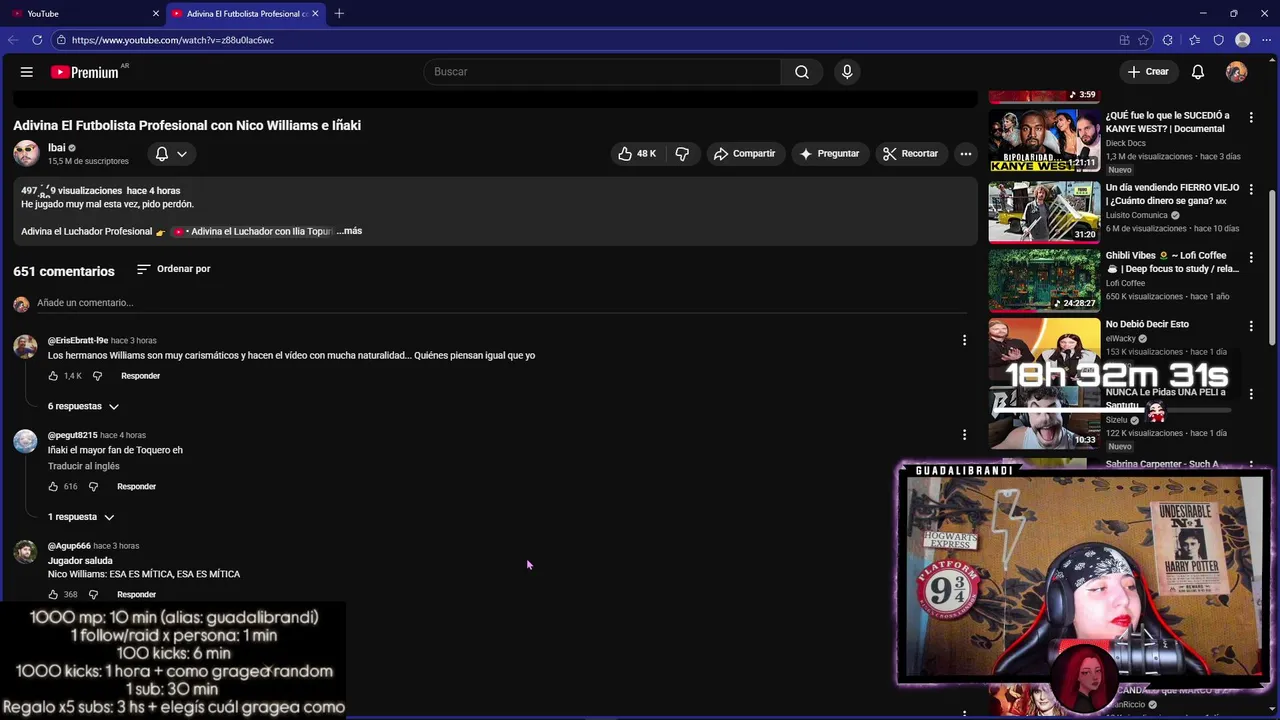1280x720 pixels.
Task: Expand the 6 respuestas thread
Action: click(83, 406)
